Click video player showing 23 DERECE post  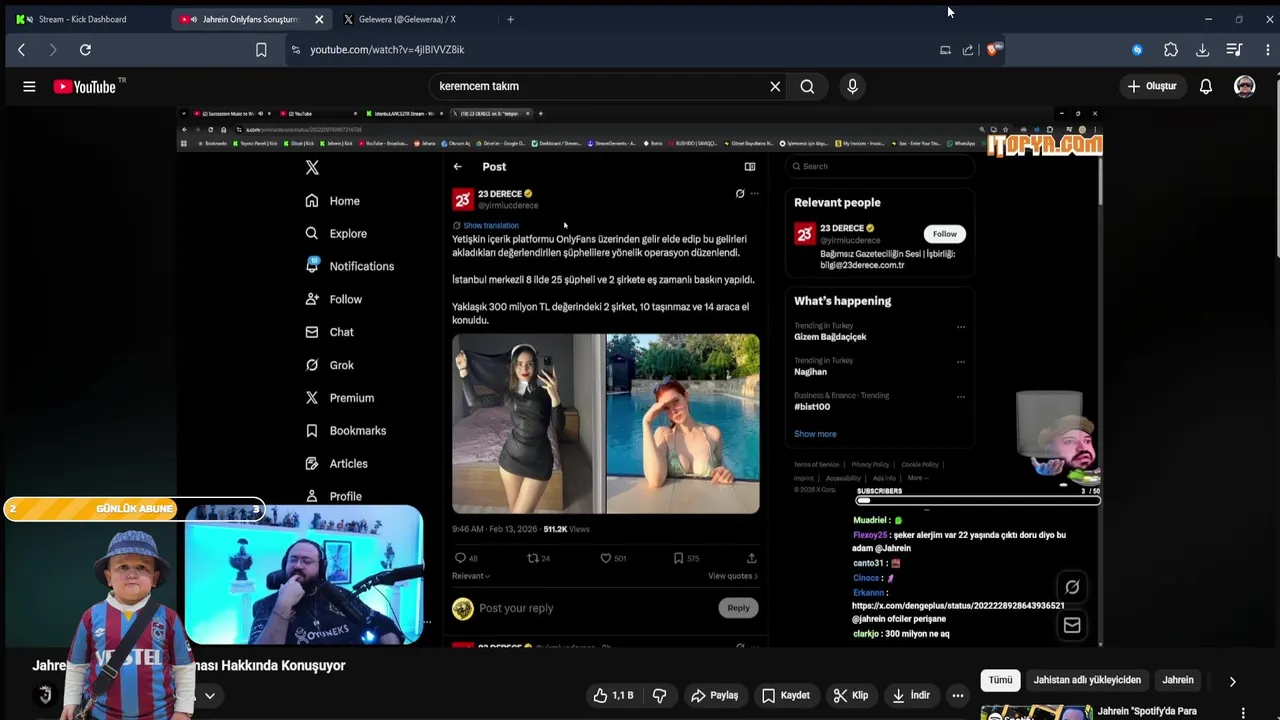640,376
